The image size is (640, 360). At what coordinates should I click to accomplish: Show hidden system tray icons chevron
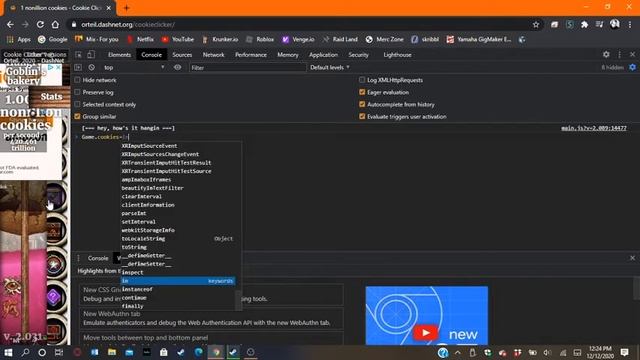click(458, 352)
